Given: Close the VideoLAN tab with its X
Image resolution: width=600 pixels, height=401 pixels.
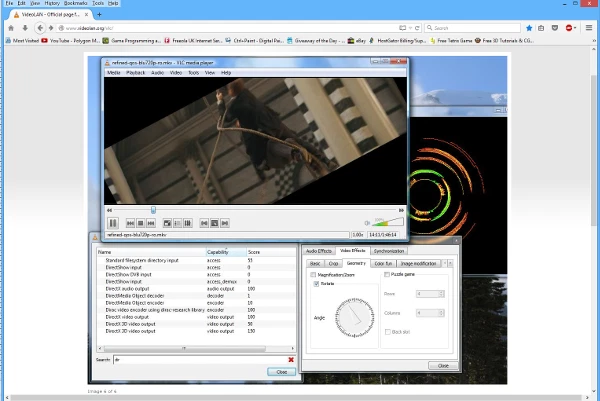Looking at the screenshot, I should click(86, 15).
